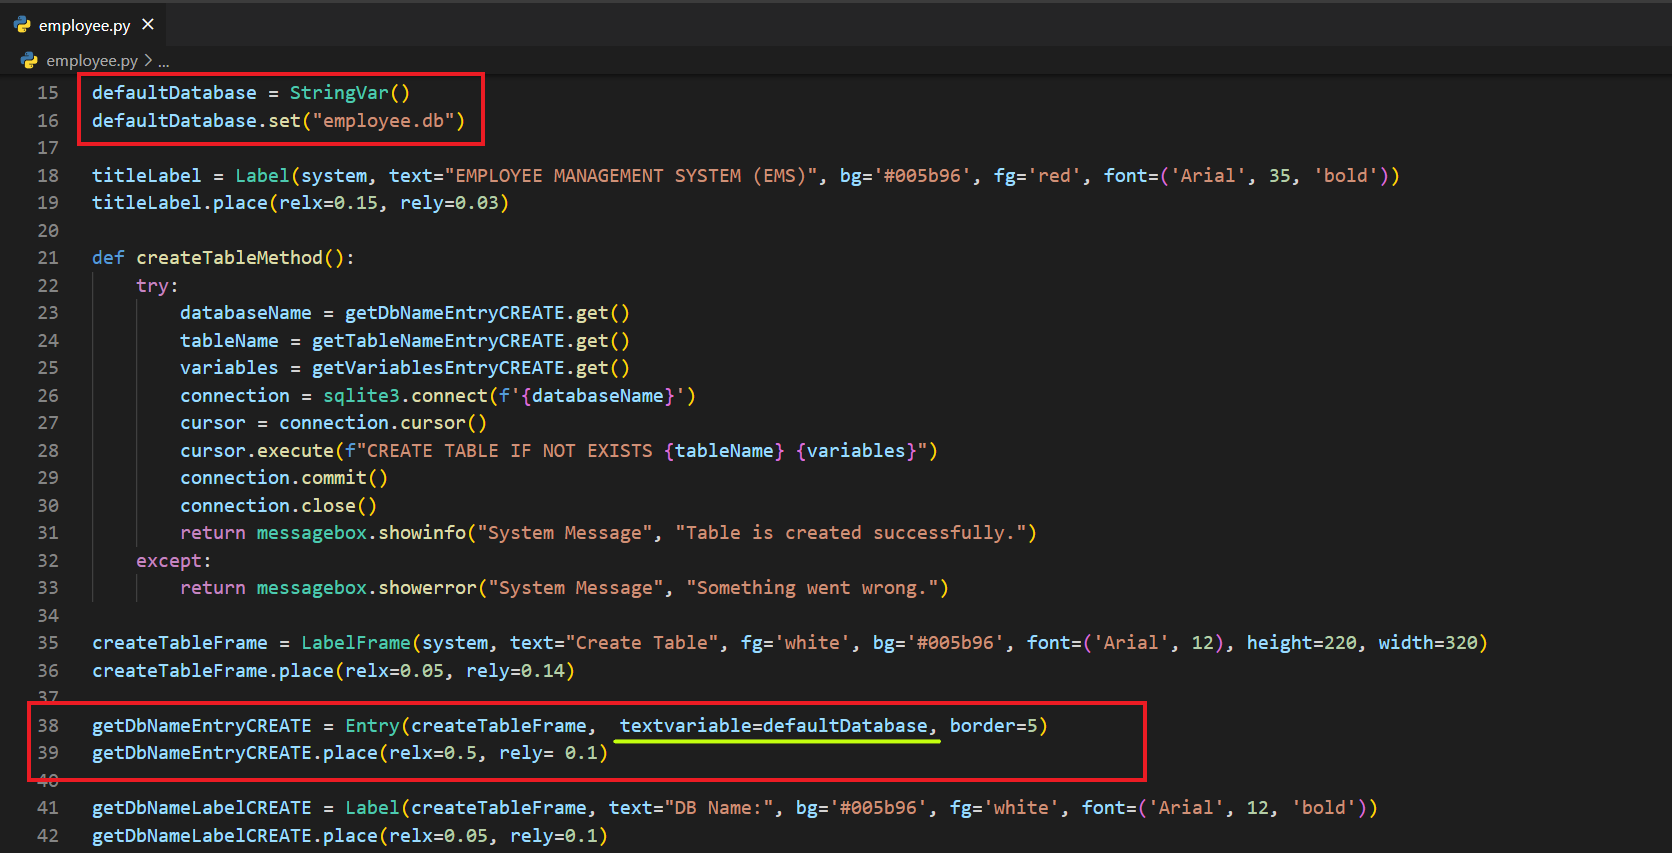Screen dimensions: 1672x853
Task: Close the employee.py editor tab
Action: tap(148, 24)
